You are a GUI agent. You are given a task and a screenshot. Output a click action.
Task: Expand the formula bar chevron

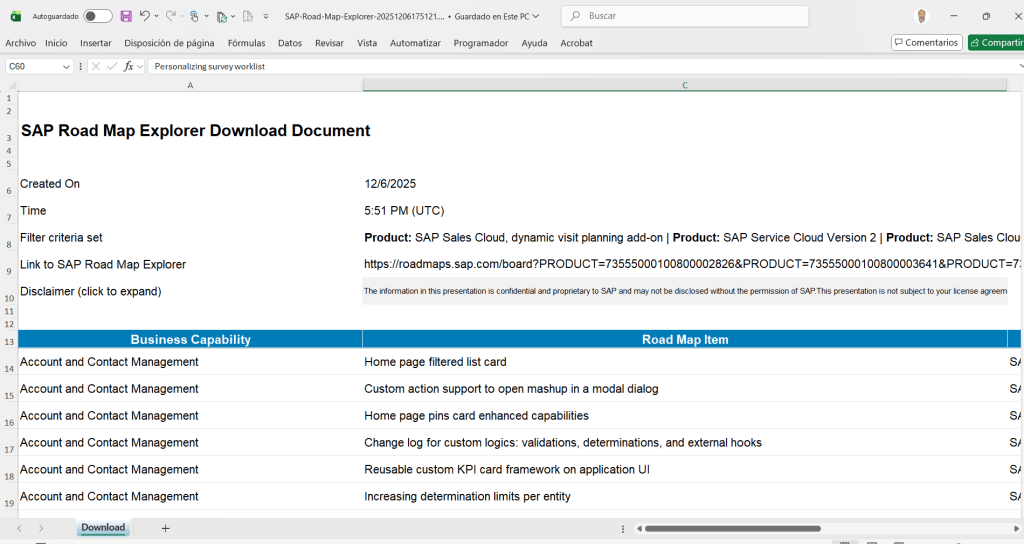pyautogui.click(x=1017, y=66)
